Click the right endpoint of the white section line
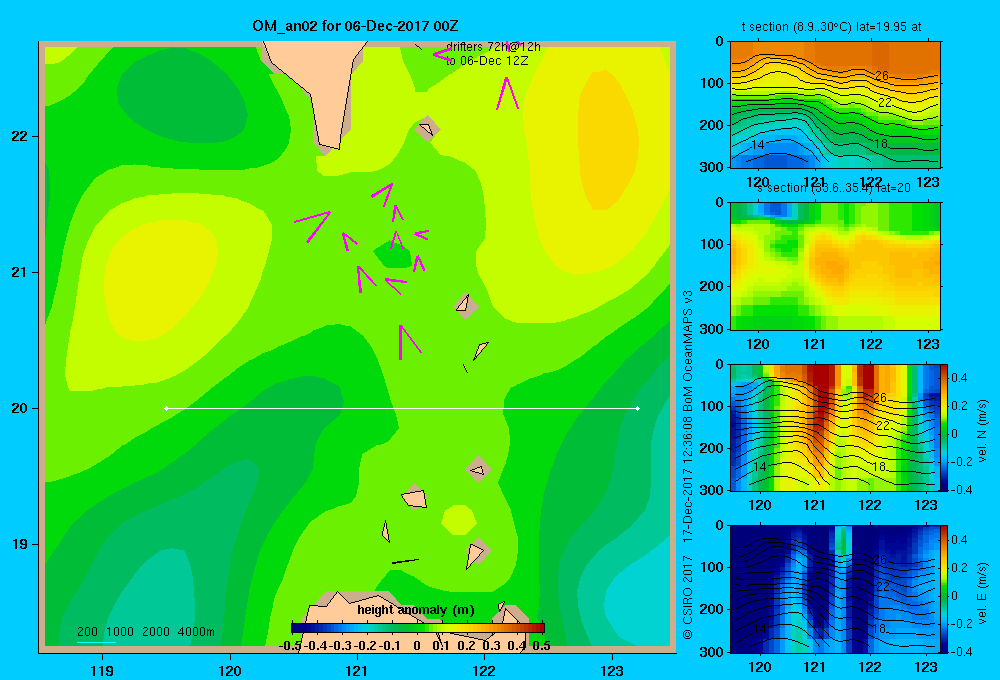 [638, 408]
